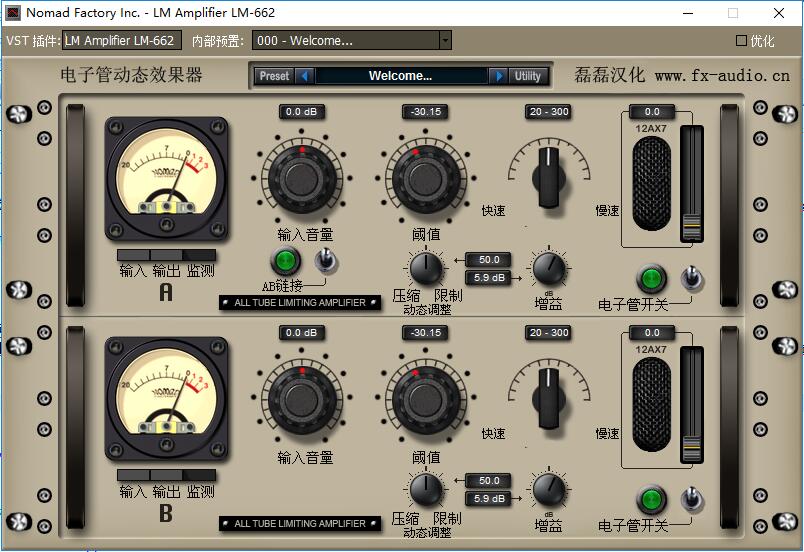Enable the 优化 checkbox
Image resolution: width=804 pixels, height=552 pixels.
pos(741,40)
